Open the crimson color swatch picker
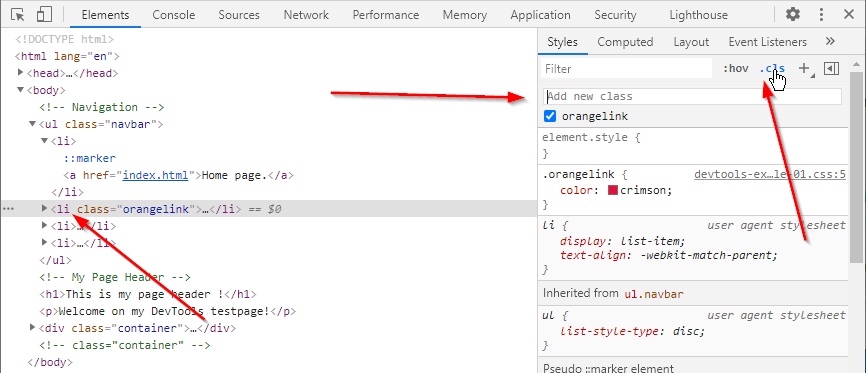The width and height of the screenshot is (866, 373). [612, 191]
